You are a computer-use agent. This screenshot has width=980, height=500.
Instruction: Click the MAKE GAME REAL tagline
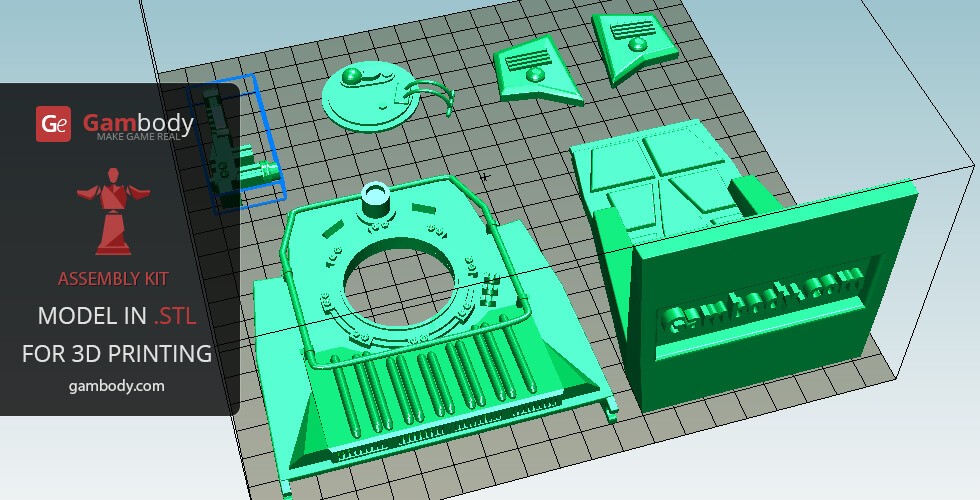pyautogui.click(x=138, y=136)
